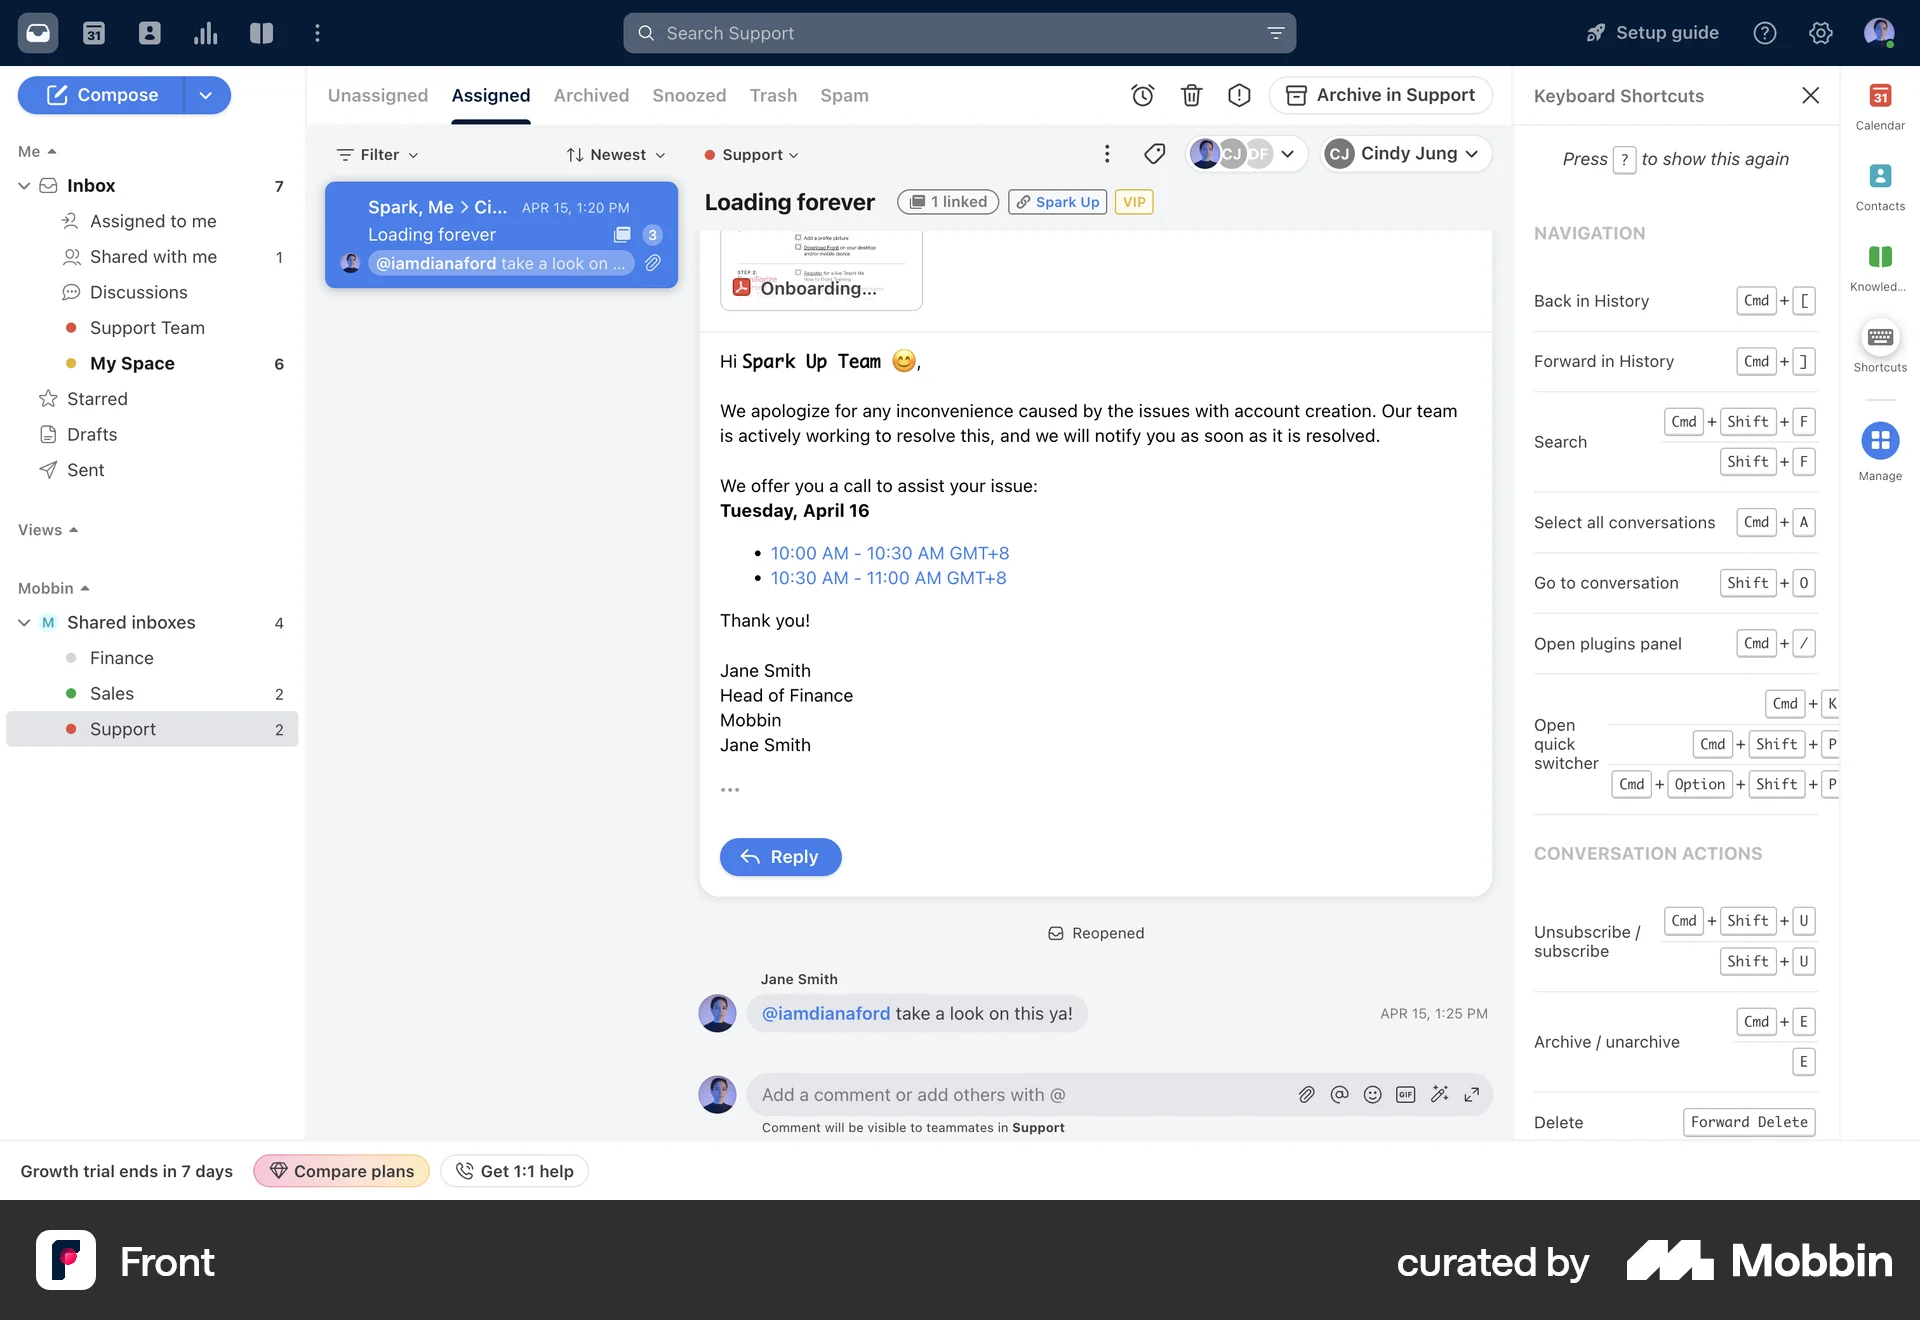Expand the Views section
This screenshot has height=1320, width=1920.
(47, 530)
